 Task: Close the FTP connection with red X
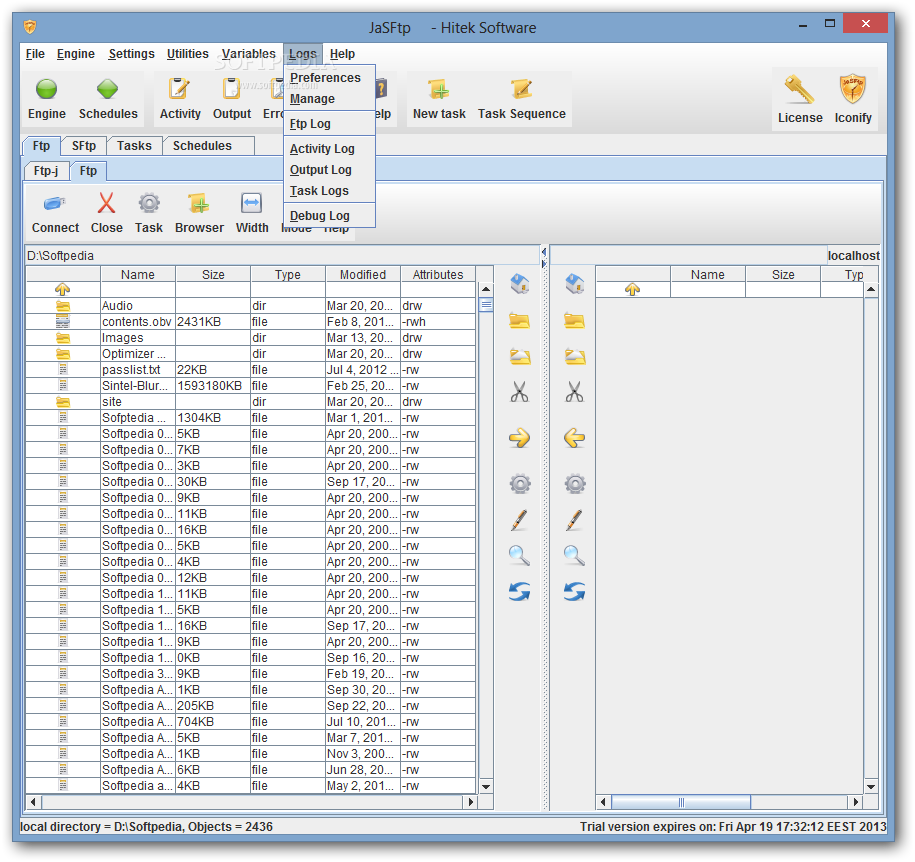(106, 203)
